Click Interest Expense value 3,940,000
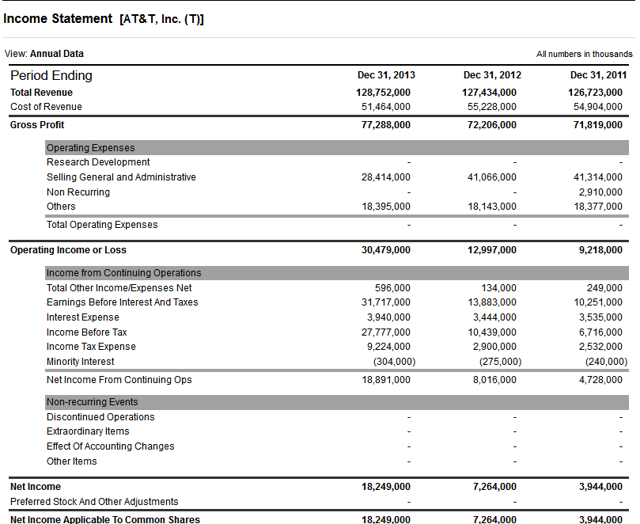 point(388,318)
